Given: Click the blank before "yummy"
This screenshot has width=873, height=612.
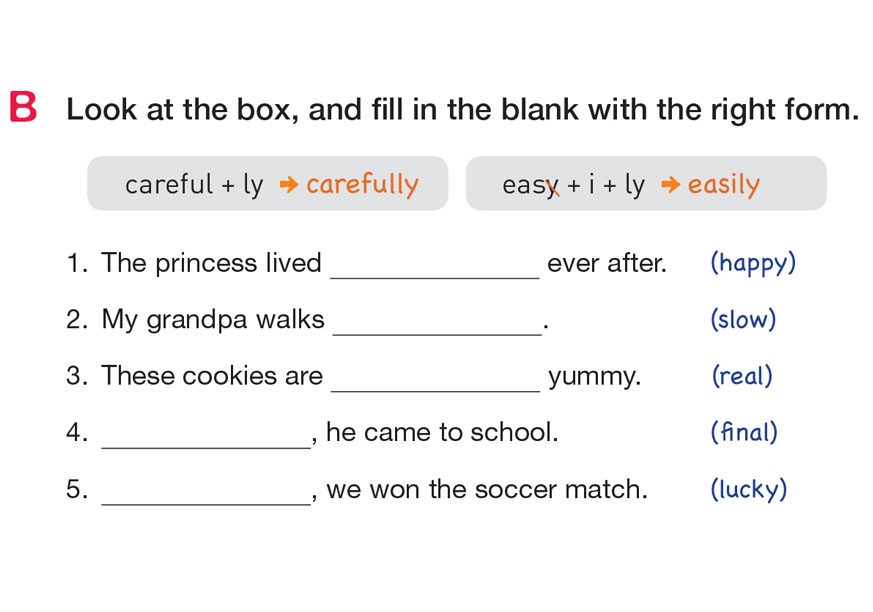Looking at the screenshot, I should click(434, 379).
